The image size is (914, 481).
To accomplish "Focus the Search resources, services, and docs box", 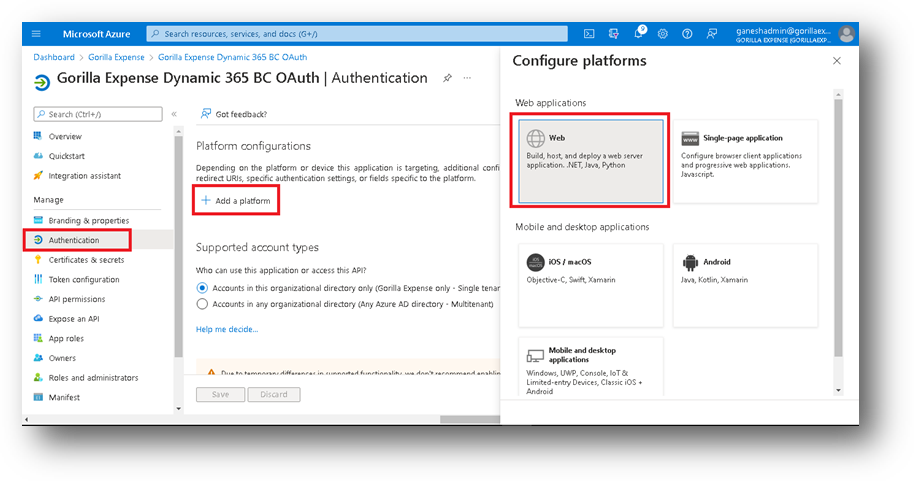I will click(x=357, y=34).
